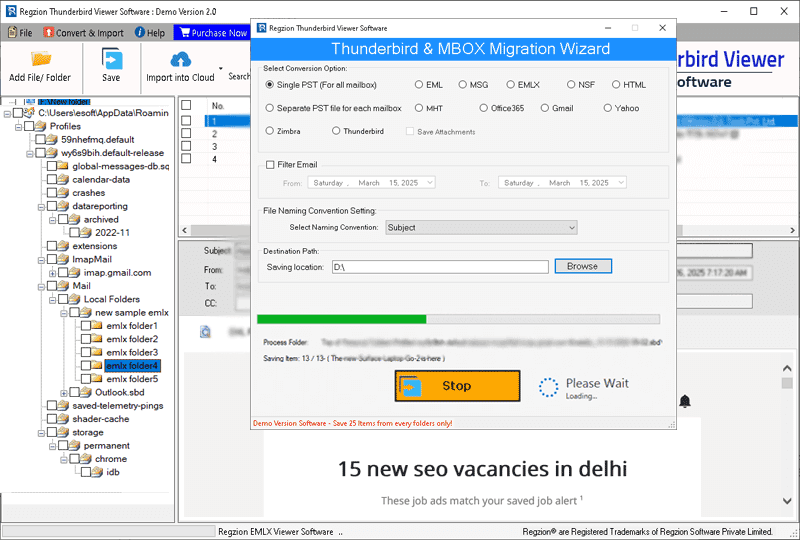Select the Office365 option
The image size is (800, 540).
[x=484, y=108]
